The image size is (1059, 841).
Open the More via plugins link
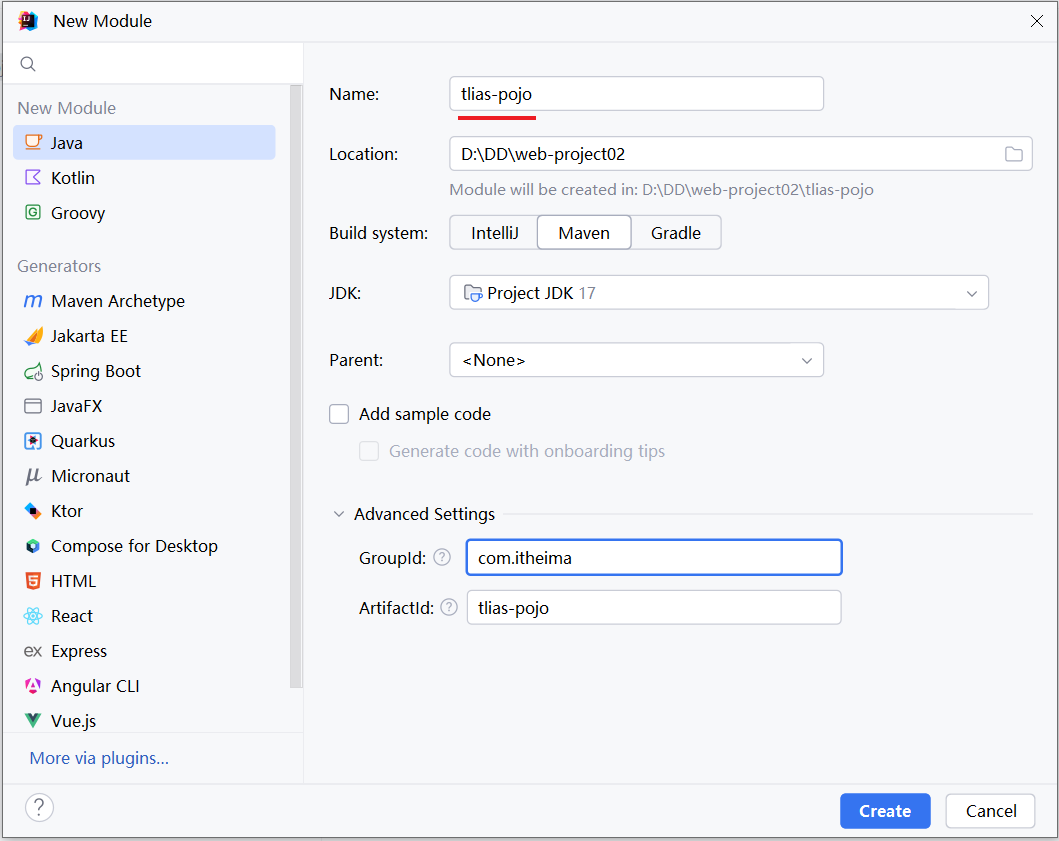99,758
